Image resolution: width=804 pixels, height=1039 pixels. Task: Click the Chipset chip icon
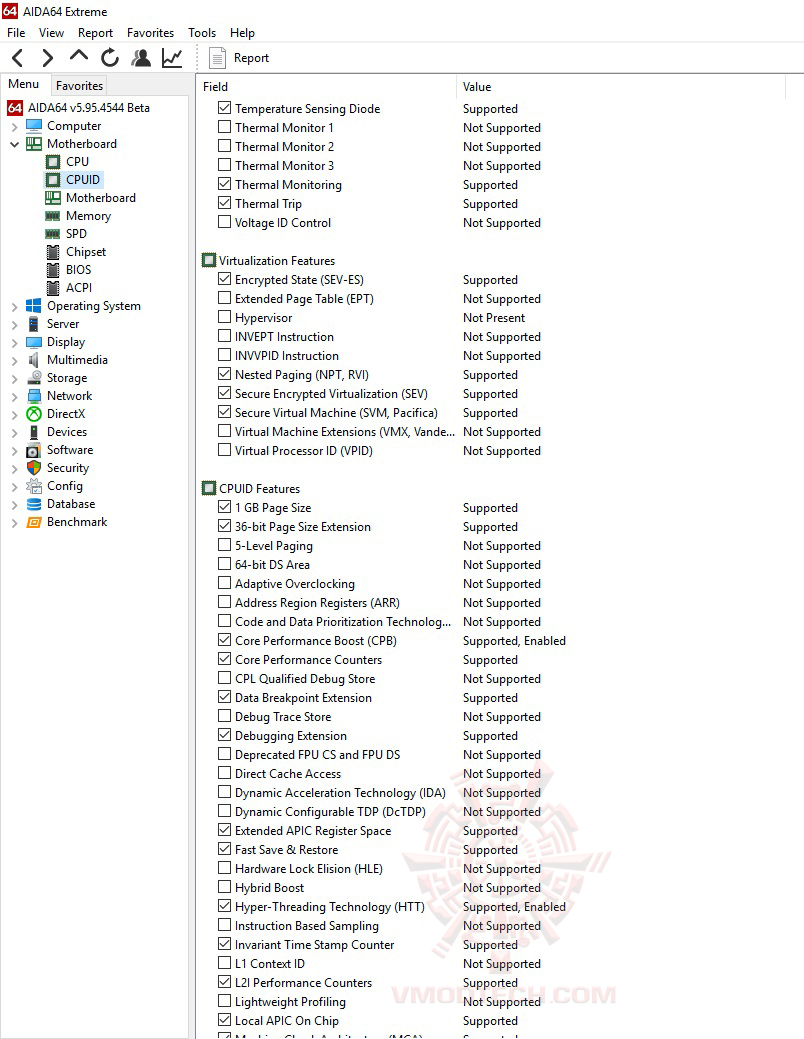coord(53,252)
